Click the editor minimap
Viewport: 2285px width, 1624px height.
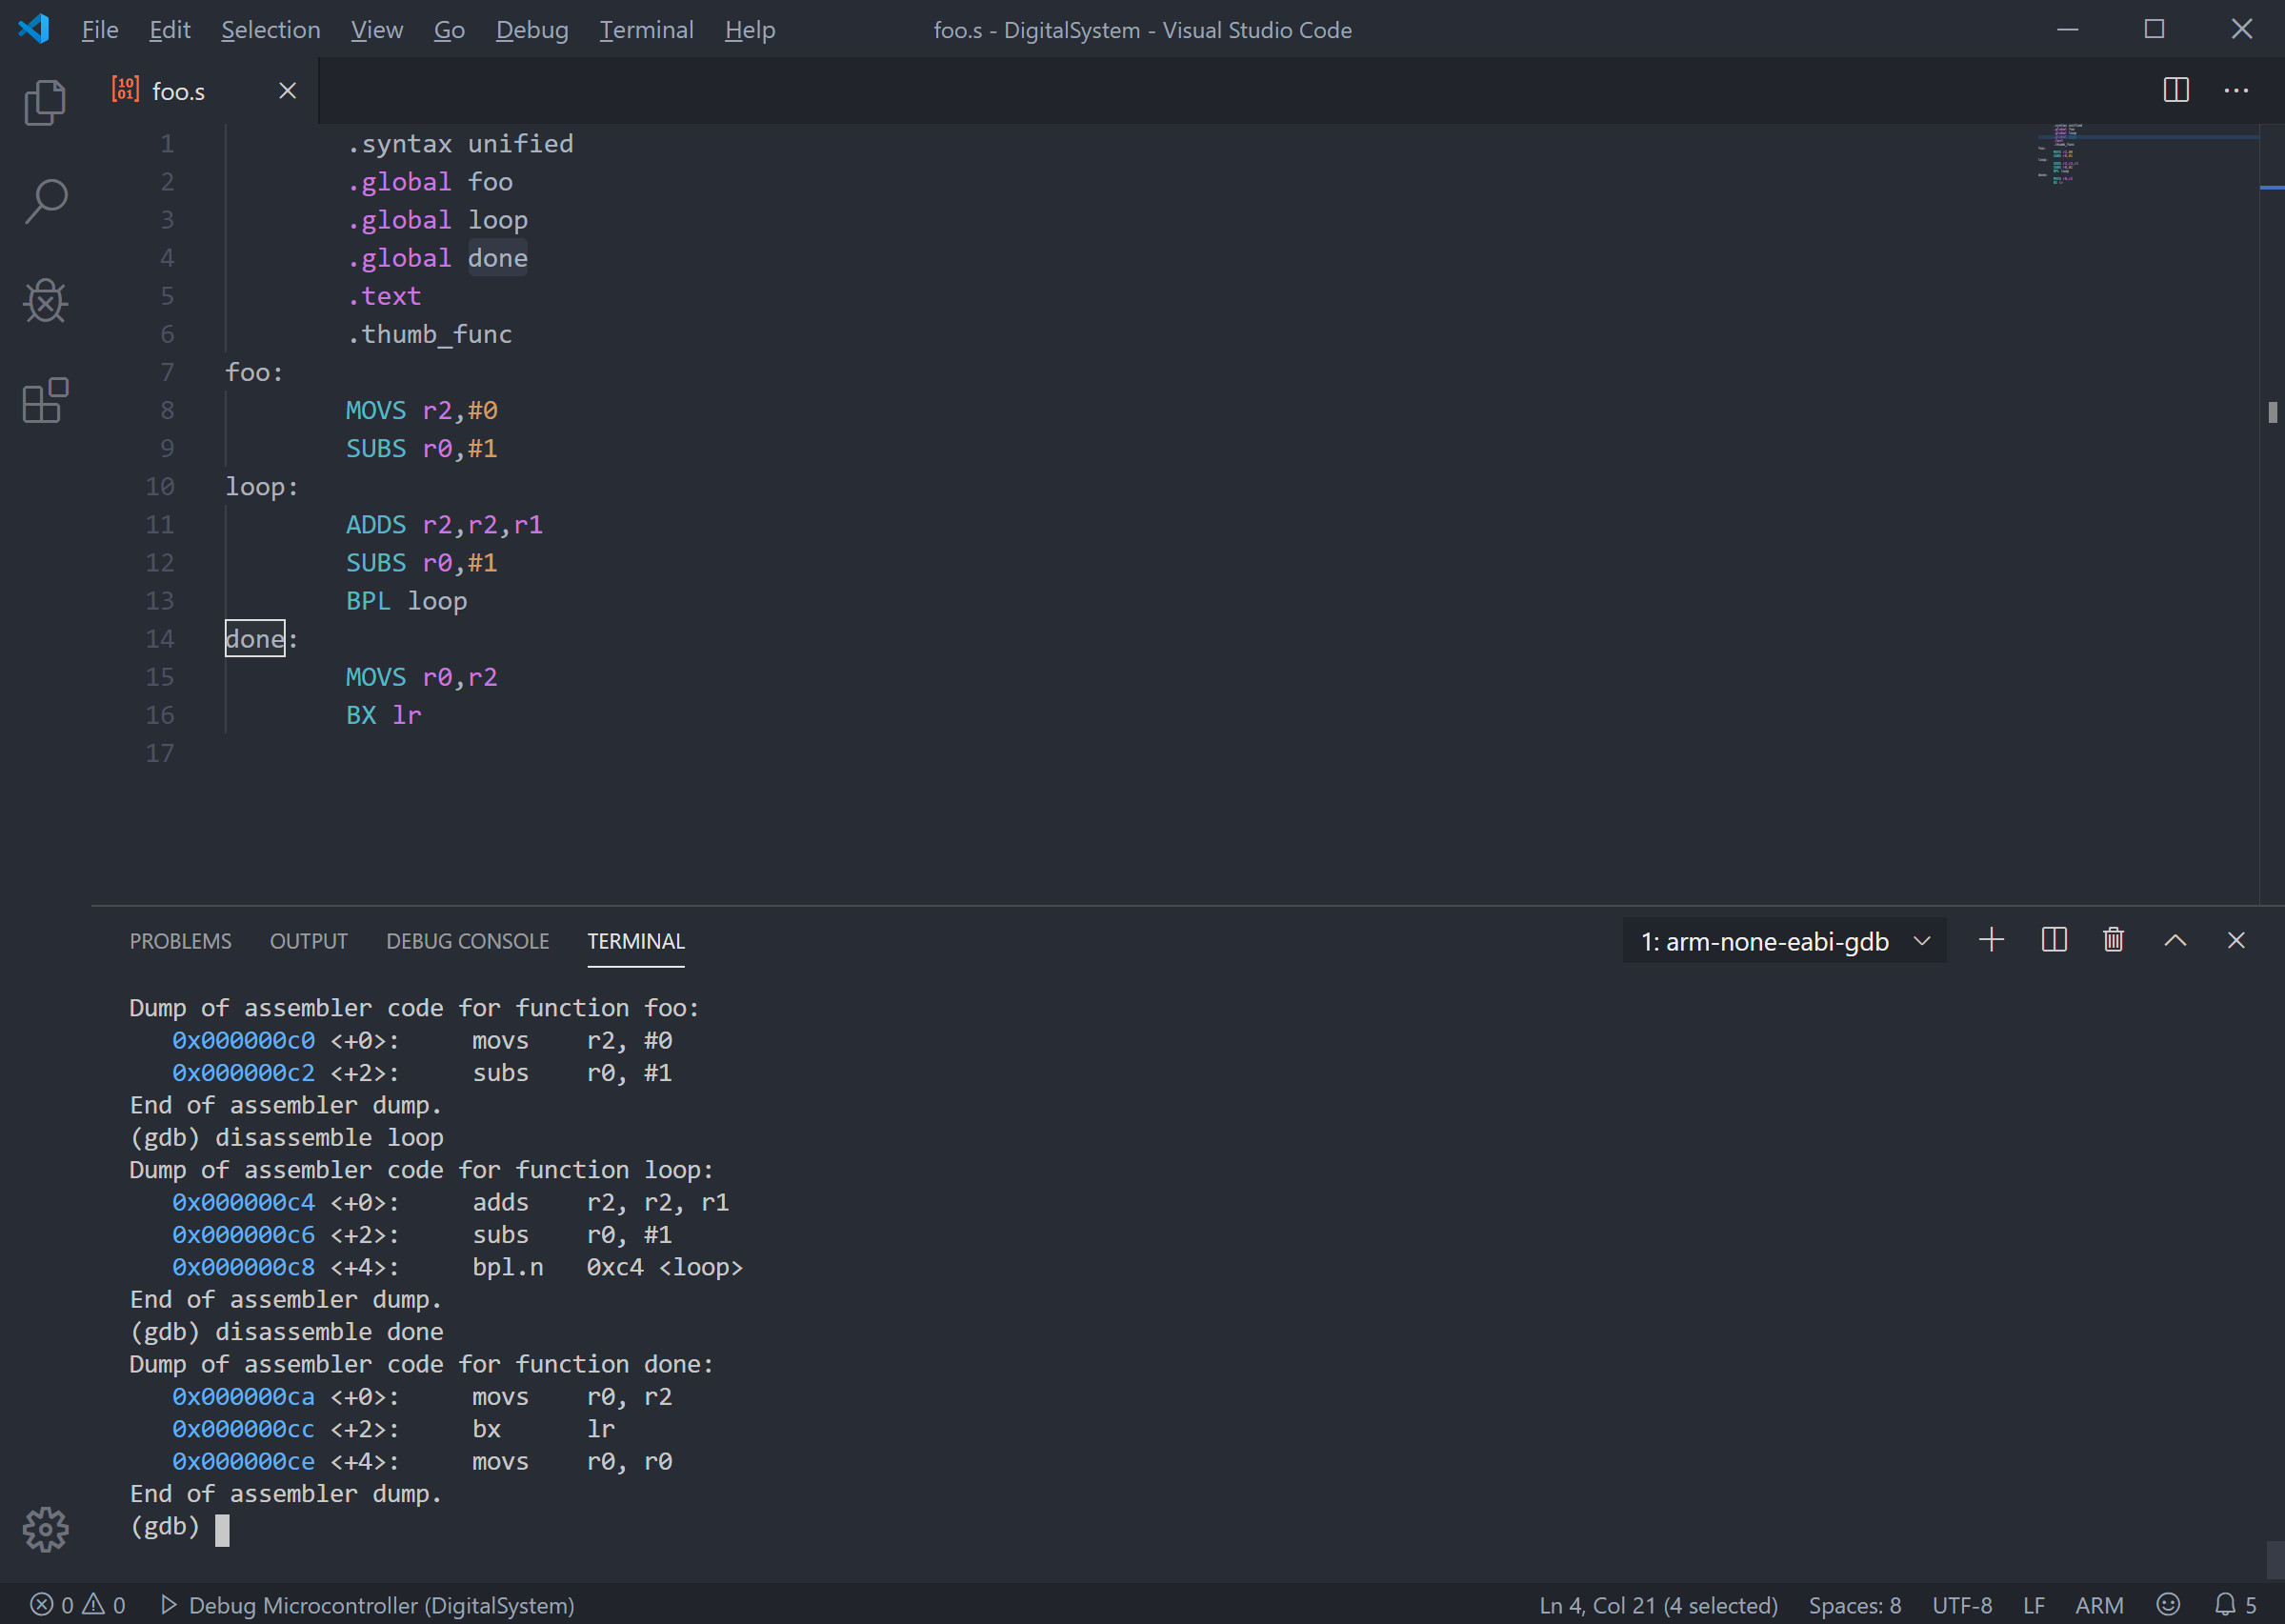[x=2060, y=155]
